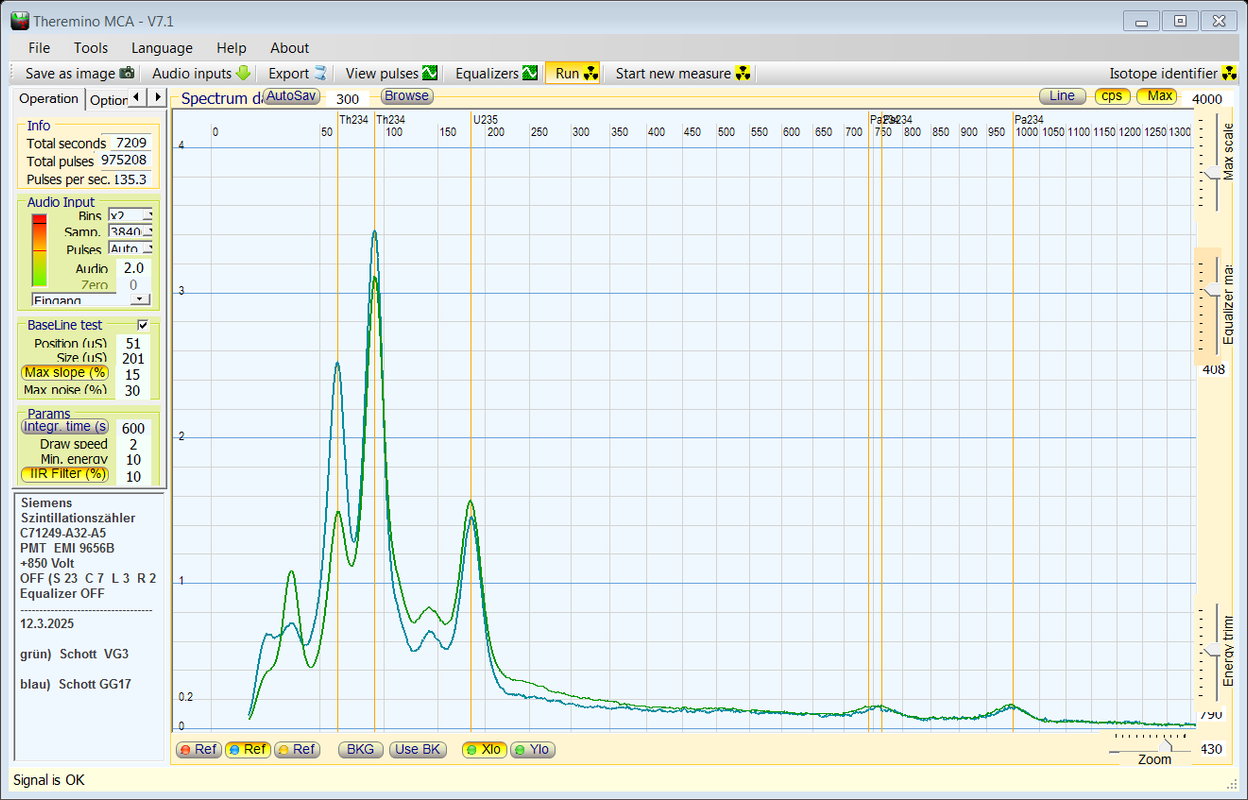Viewport: 1248px width, 800px height.
Task: Switch to the Options tab
Action: pyautogui.click(x=108, y=100)
